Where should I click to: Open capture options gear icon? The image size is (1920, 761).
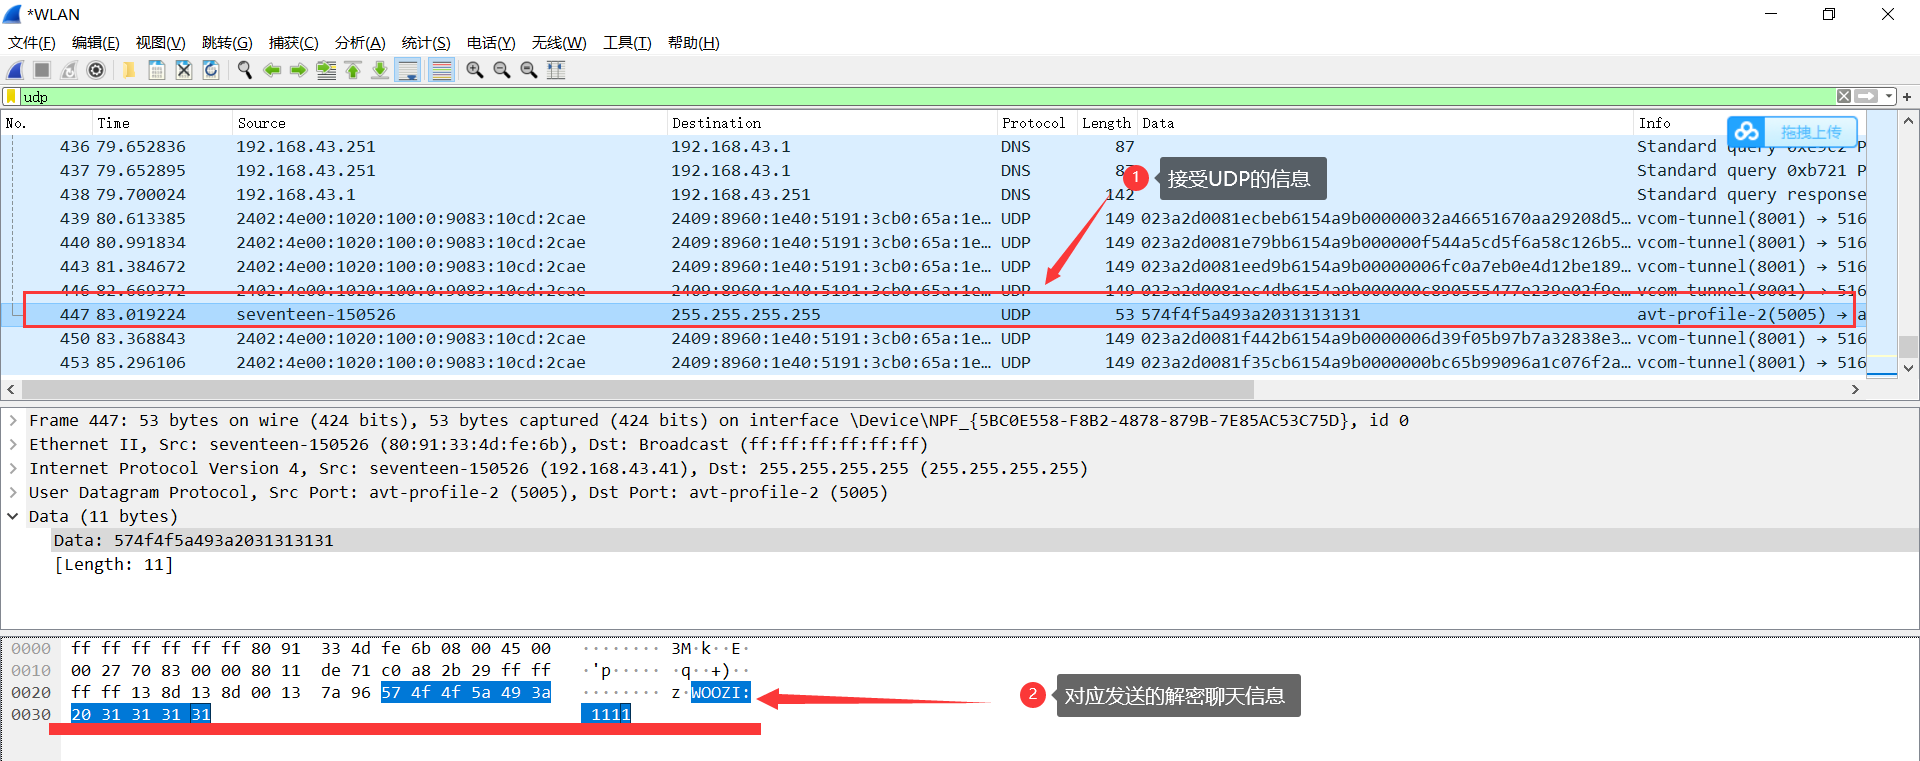[x=96, y=70]
